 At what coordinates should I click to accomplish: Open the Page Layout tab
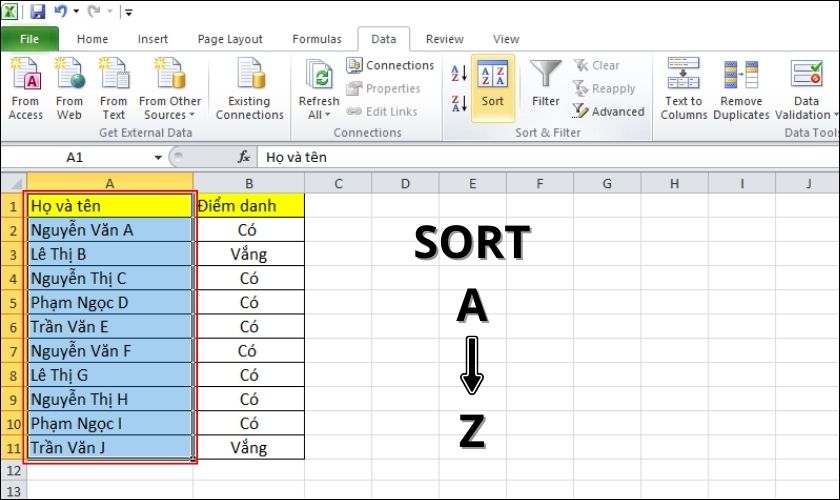(x=230, y=39)
